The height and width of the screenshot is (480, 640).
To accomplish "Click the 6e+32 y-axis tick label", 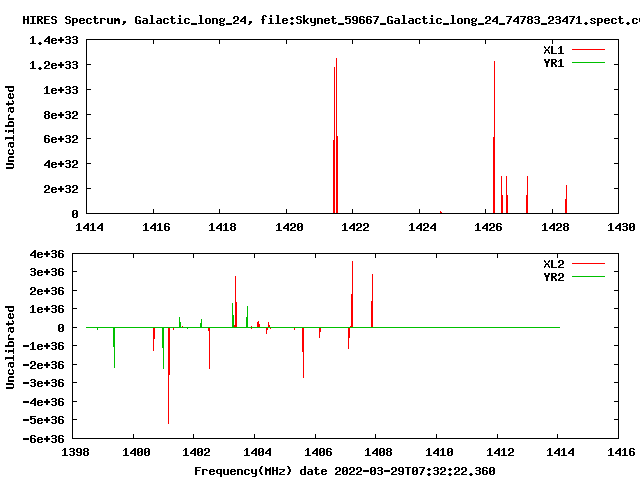I will click(61, 139).
